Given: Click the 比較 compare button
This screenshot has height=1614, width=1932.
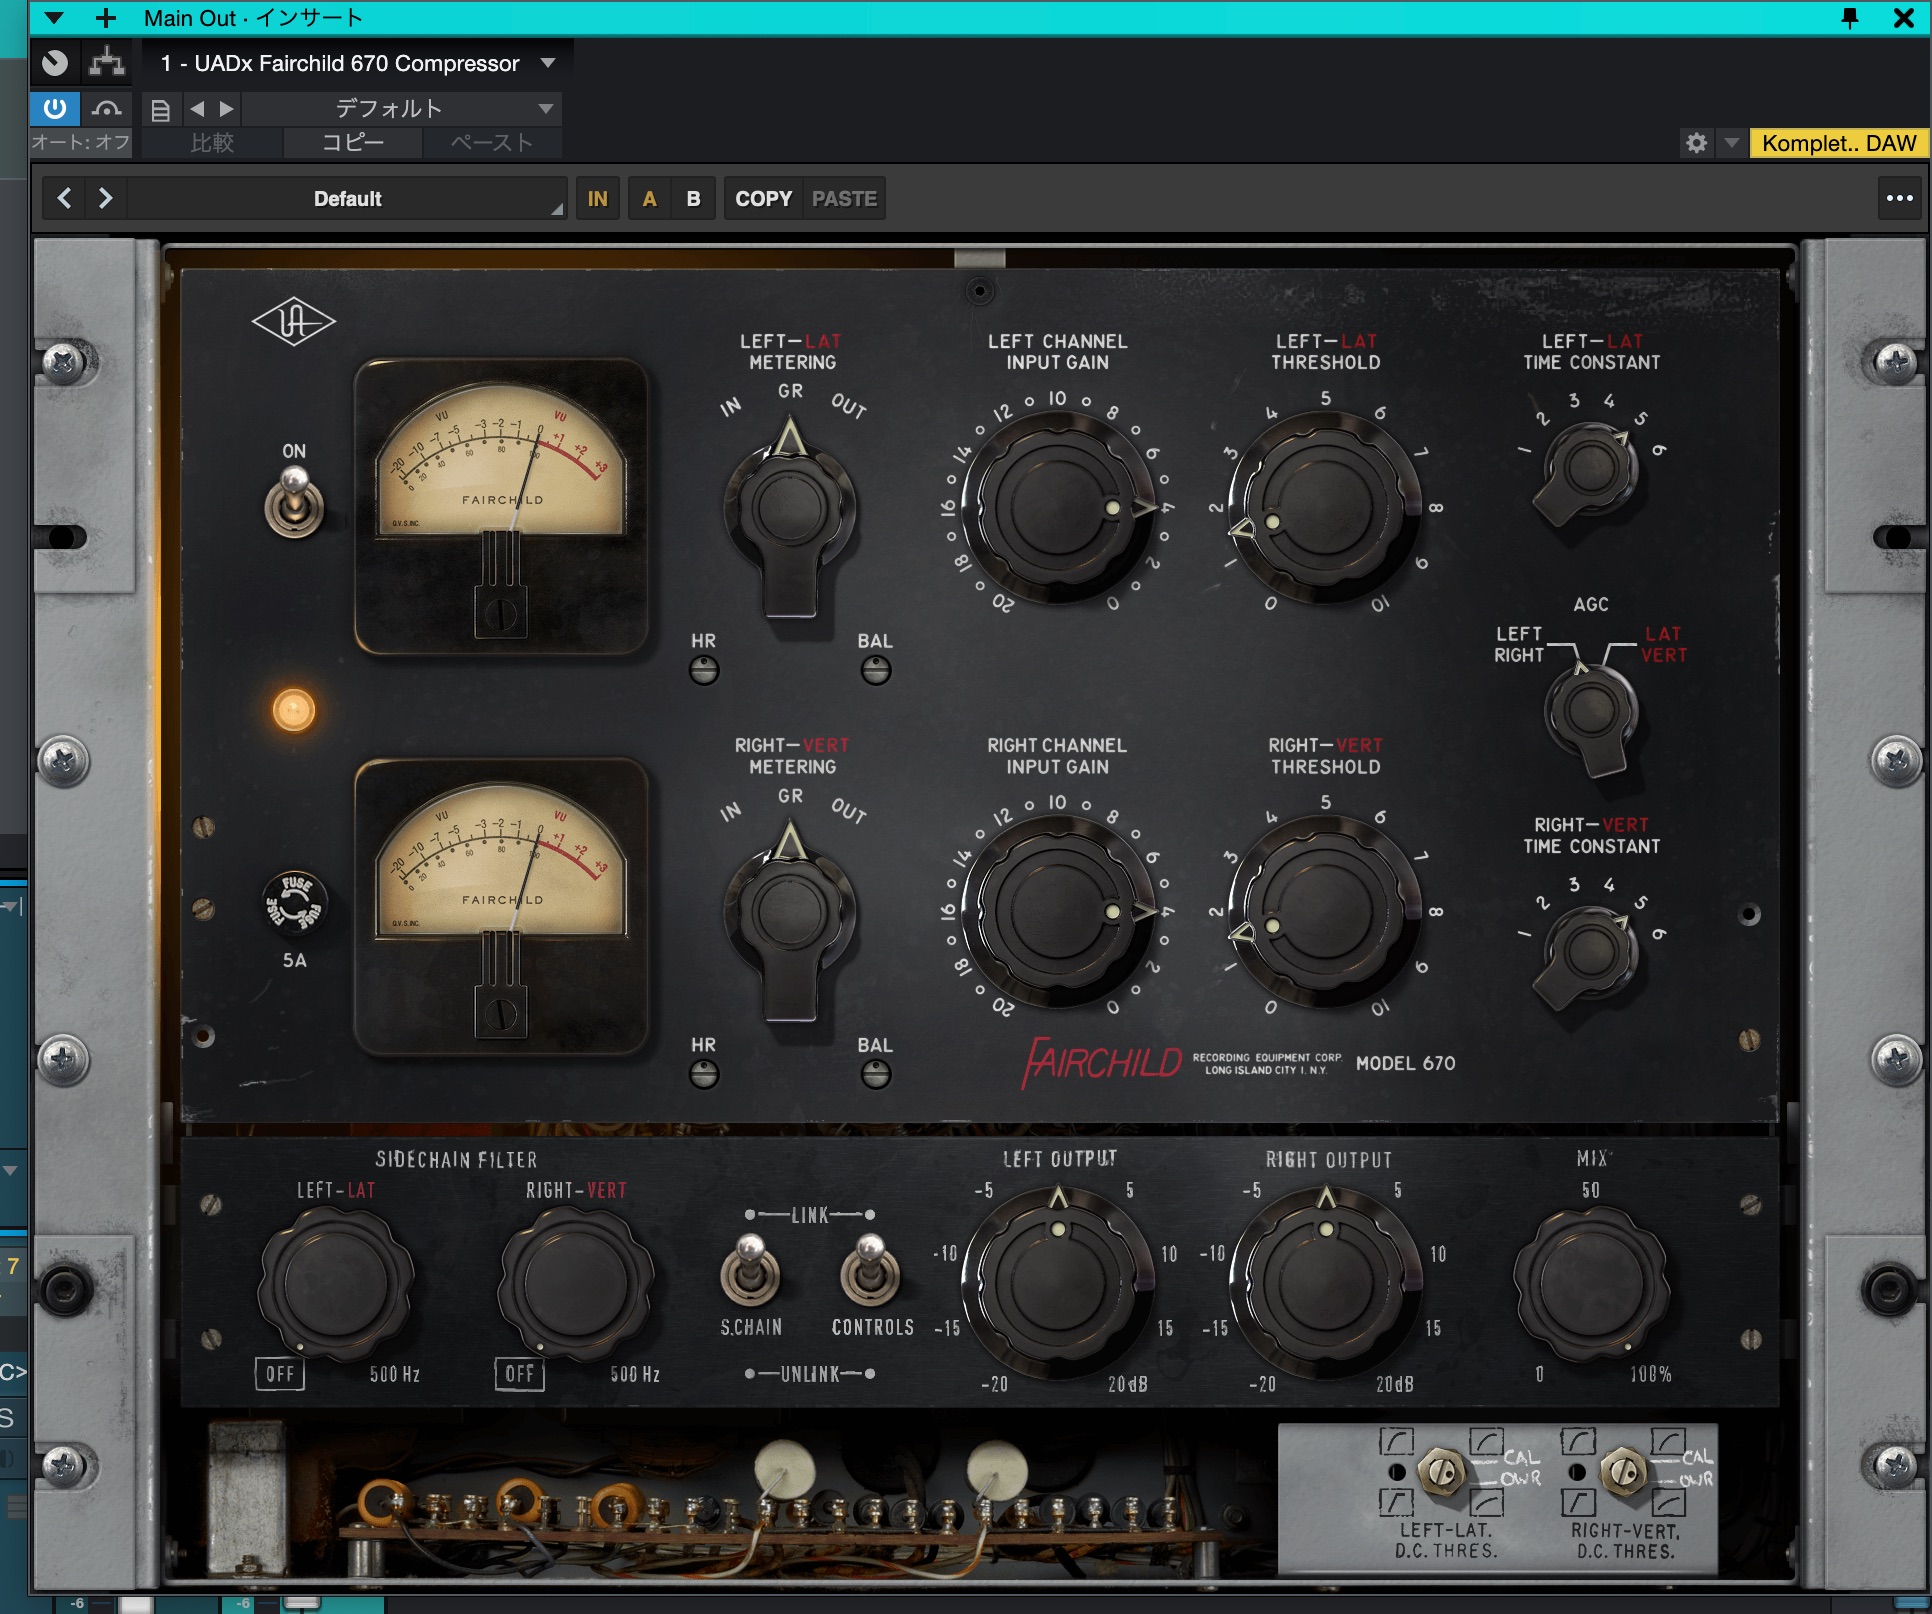Looking at the screenshot, I should (x=212, y=143).
